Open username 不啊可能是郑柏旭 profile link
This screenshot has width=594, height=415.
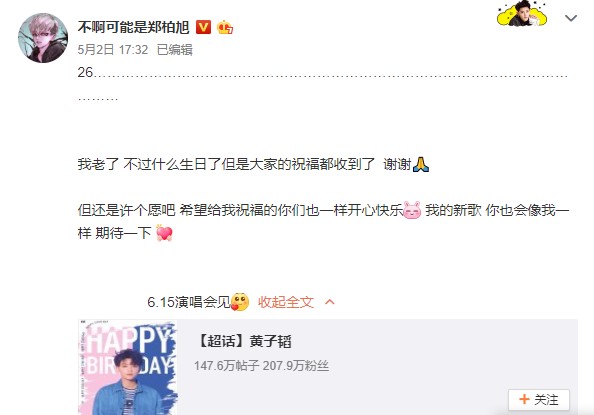click(133, 27)
